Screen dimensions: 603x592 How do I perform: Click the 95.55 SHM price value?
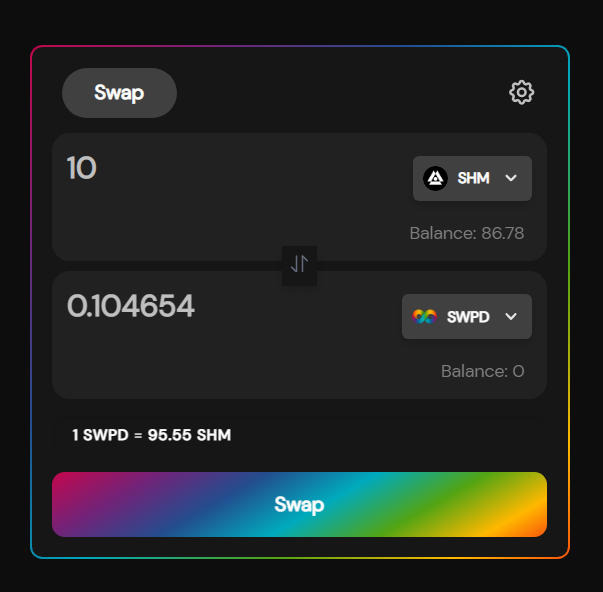189,435
